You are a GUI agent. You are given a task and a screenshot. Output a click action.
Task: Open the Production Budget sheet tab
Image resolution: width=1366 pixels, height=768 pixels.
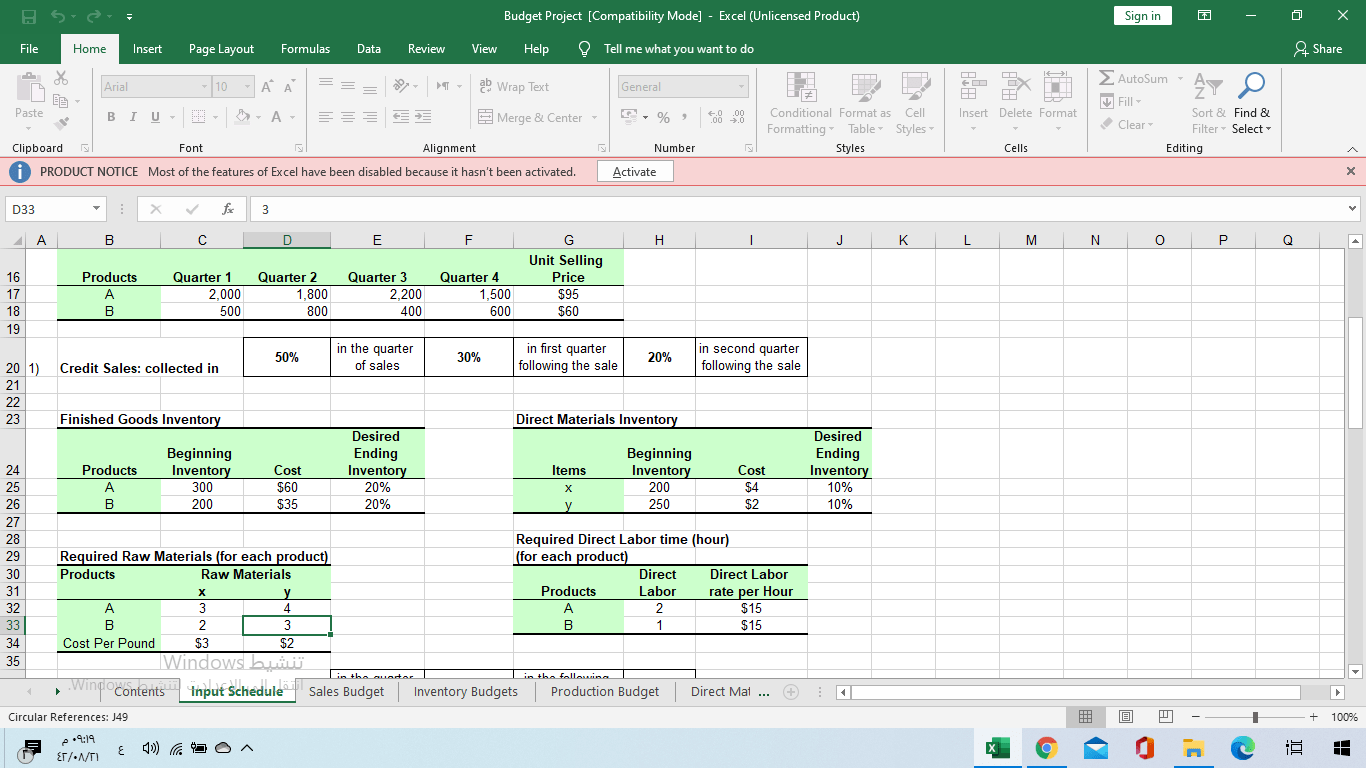[x=605, y=691]
